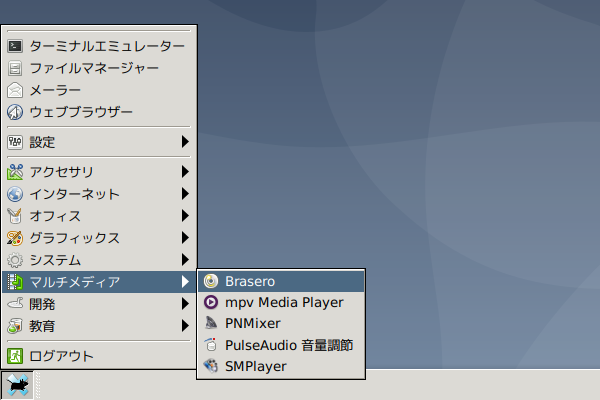Click the 開発 menu label
This screenshot has width=600, height=400.
pos(42,304)
